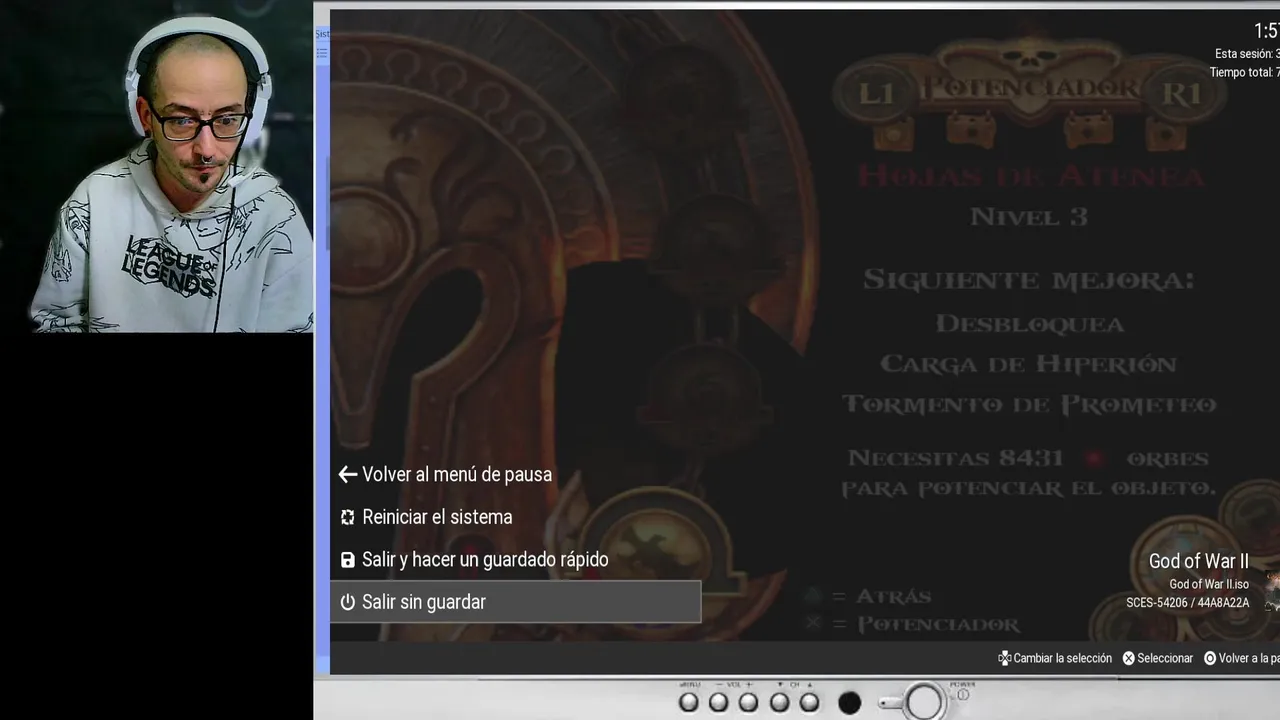Click the = Potenciador button hint in game
The image size is (1280, 720).
[x=912, y=624]
